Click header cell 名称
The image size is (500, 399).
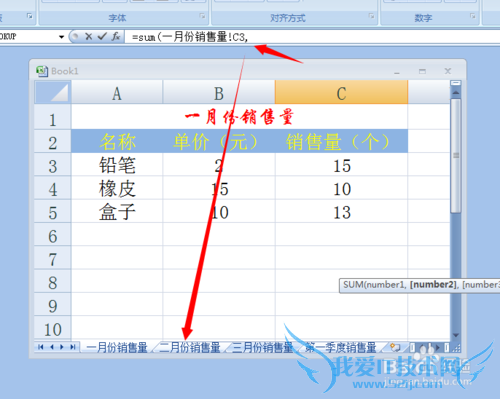pos(117,141)
